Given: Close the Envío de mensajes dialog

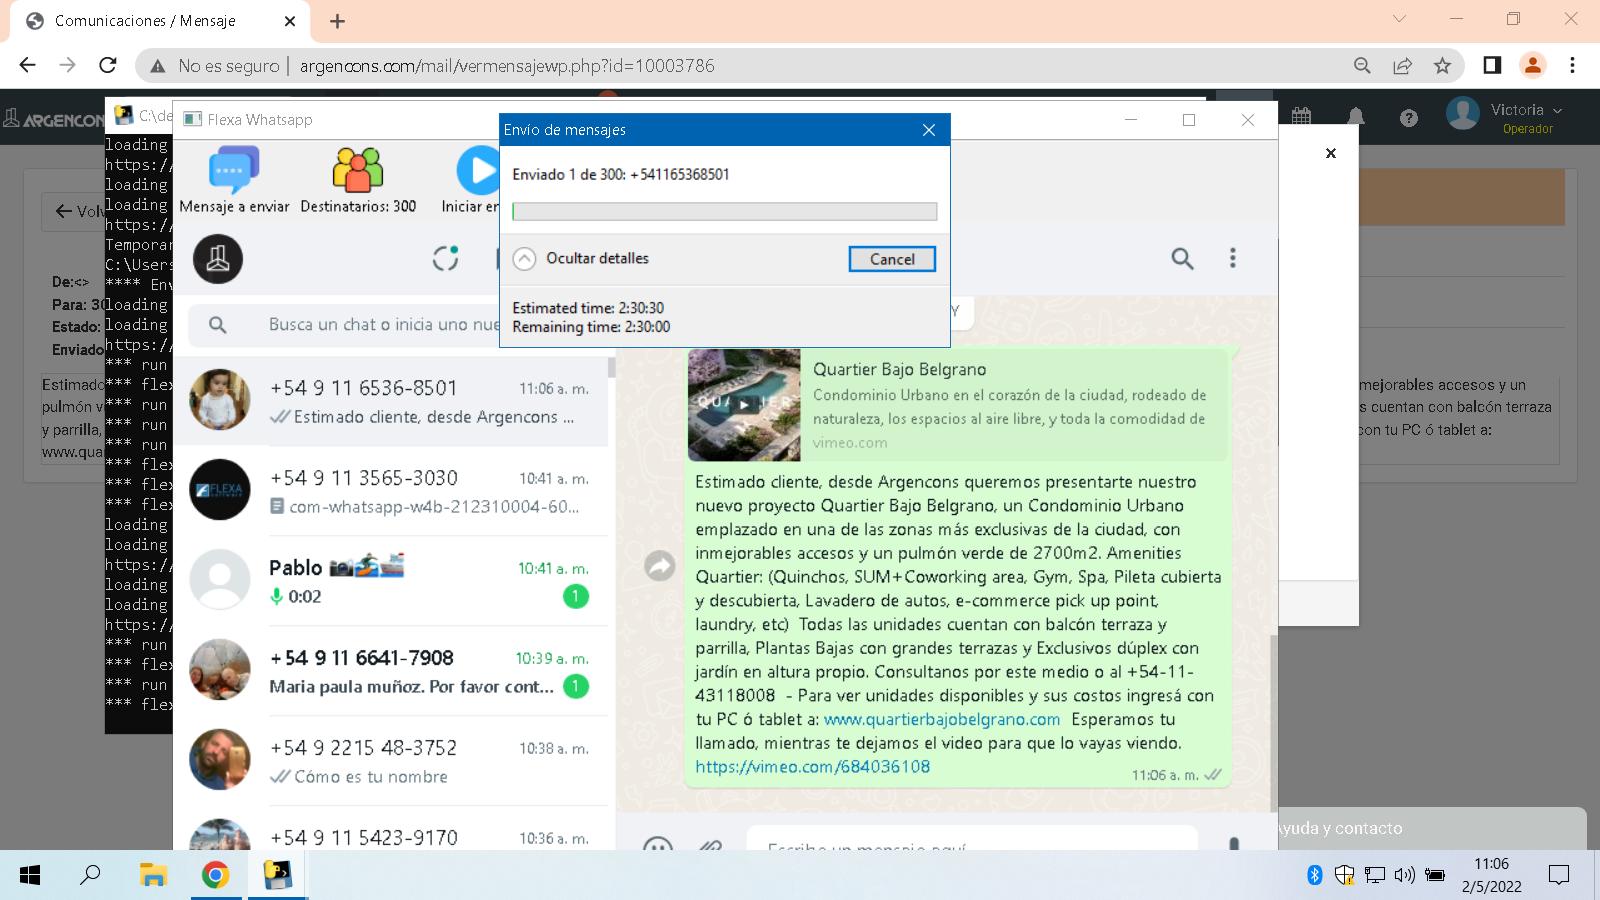Looking at the screenshot, I should tap(929, 130).
